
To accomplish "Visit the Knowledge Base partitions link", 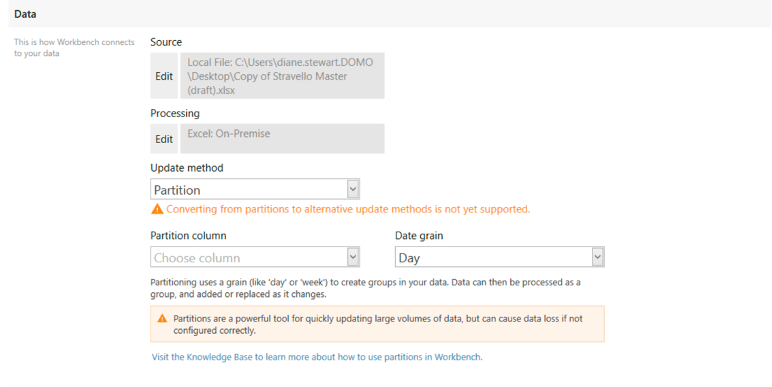I will [x=317, y=357].
